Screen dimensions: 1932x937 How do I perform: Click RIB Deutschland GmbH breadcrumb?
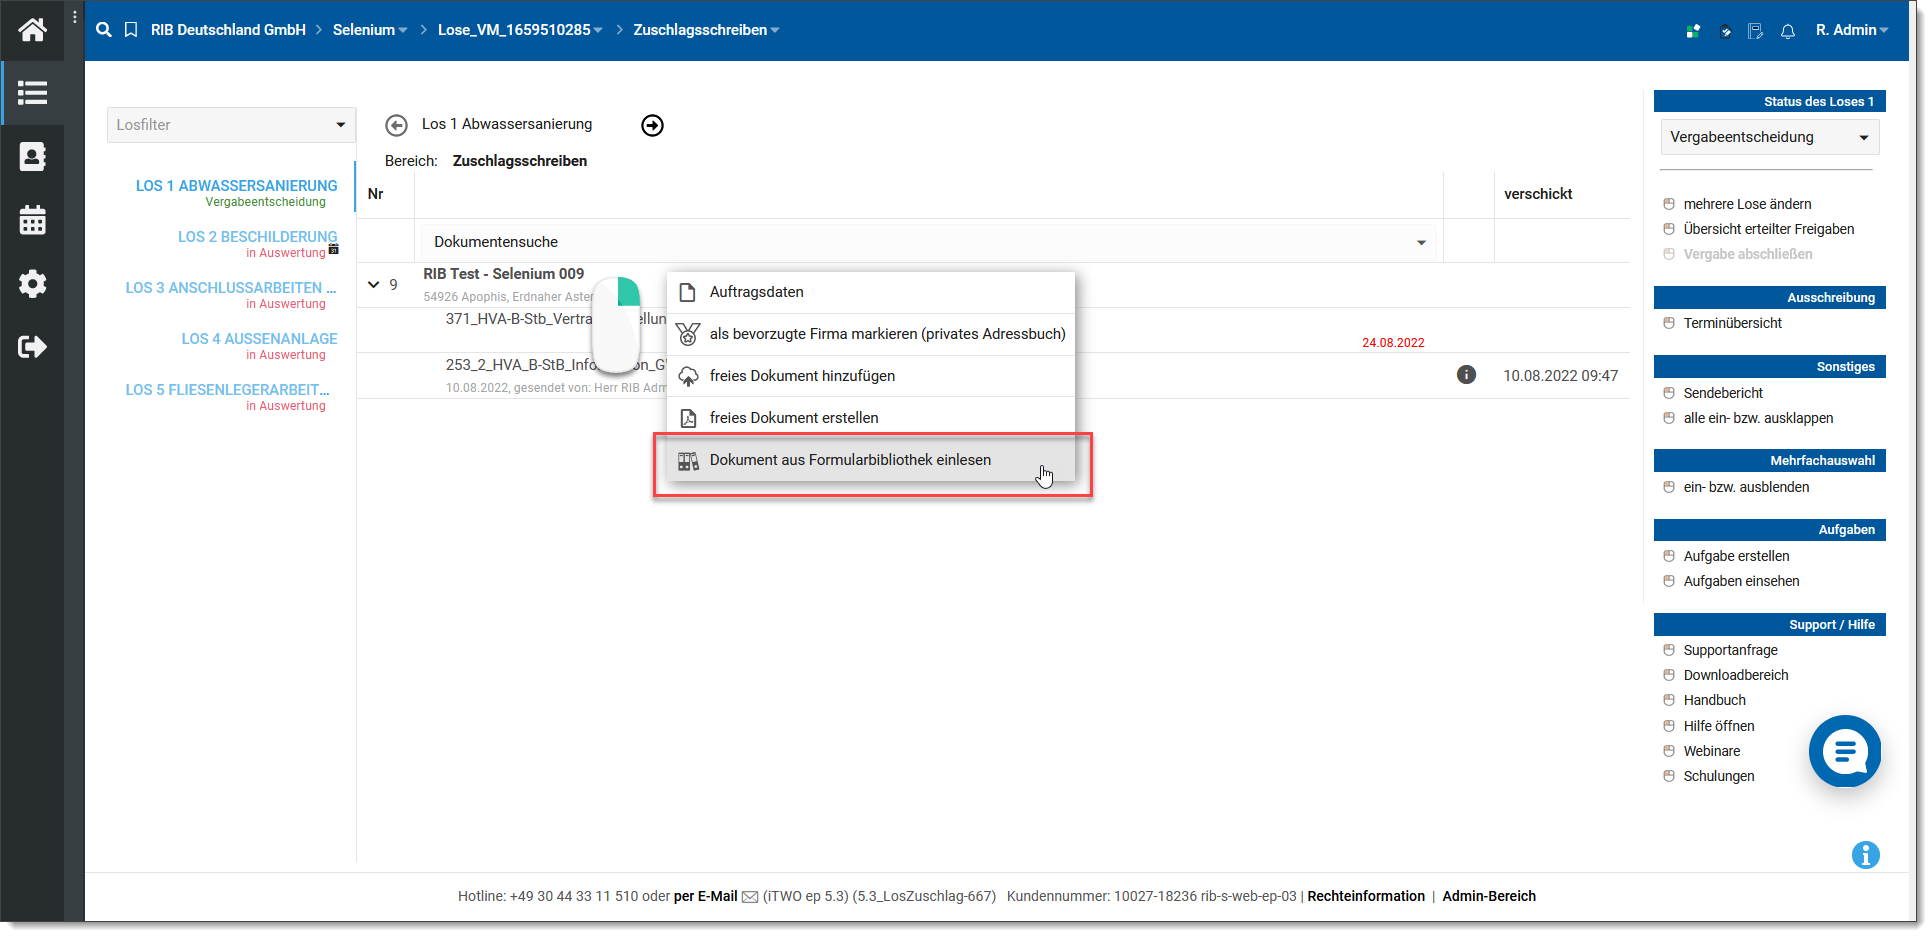(x=228, y=30)
